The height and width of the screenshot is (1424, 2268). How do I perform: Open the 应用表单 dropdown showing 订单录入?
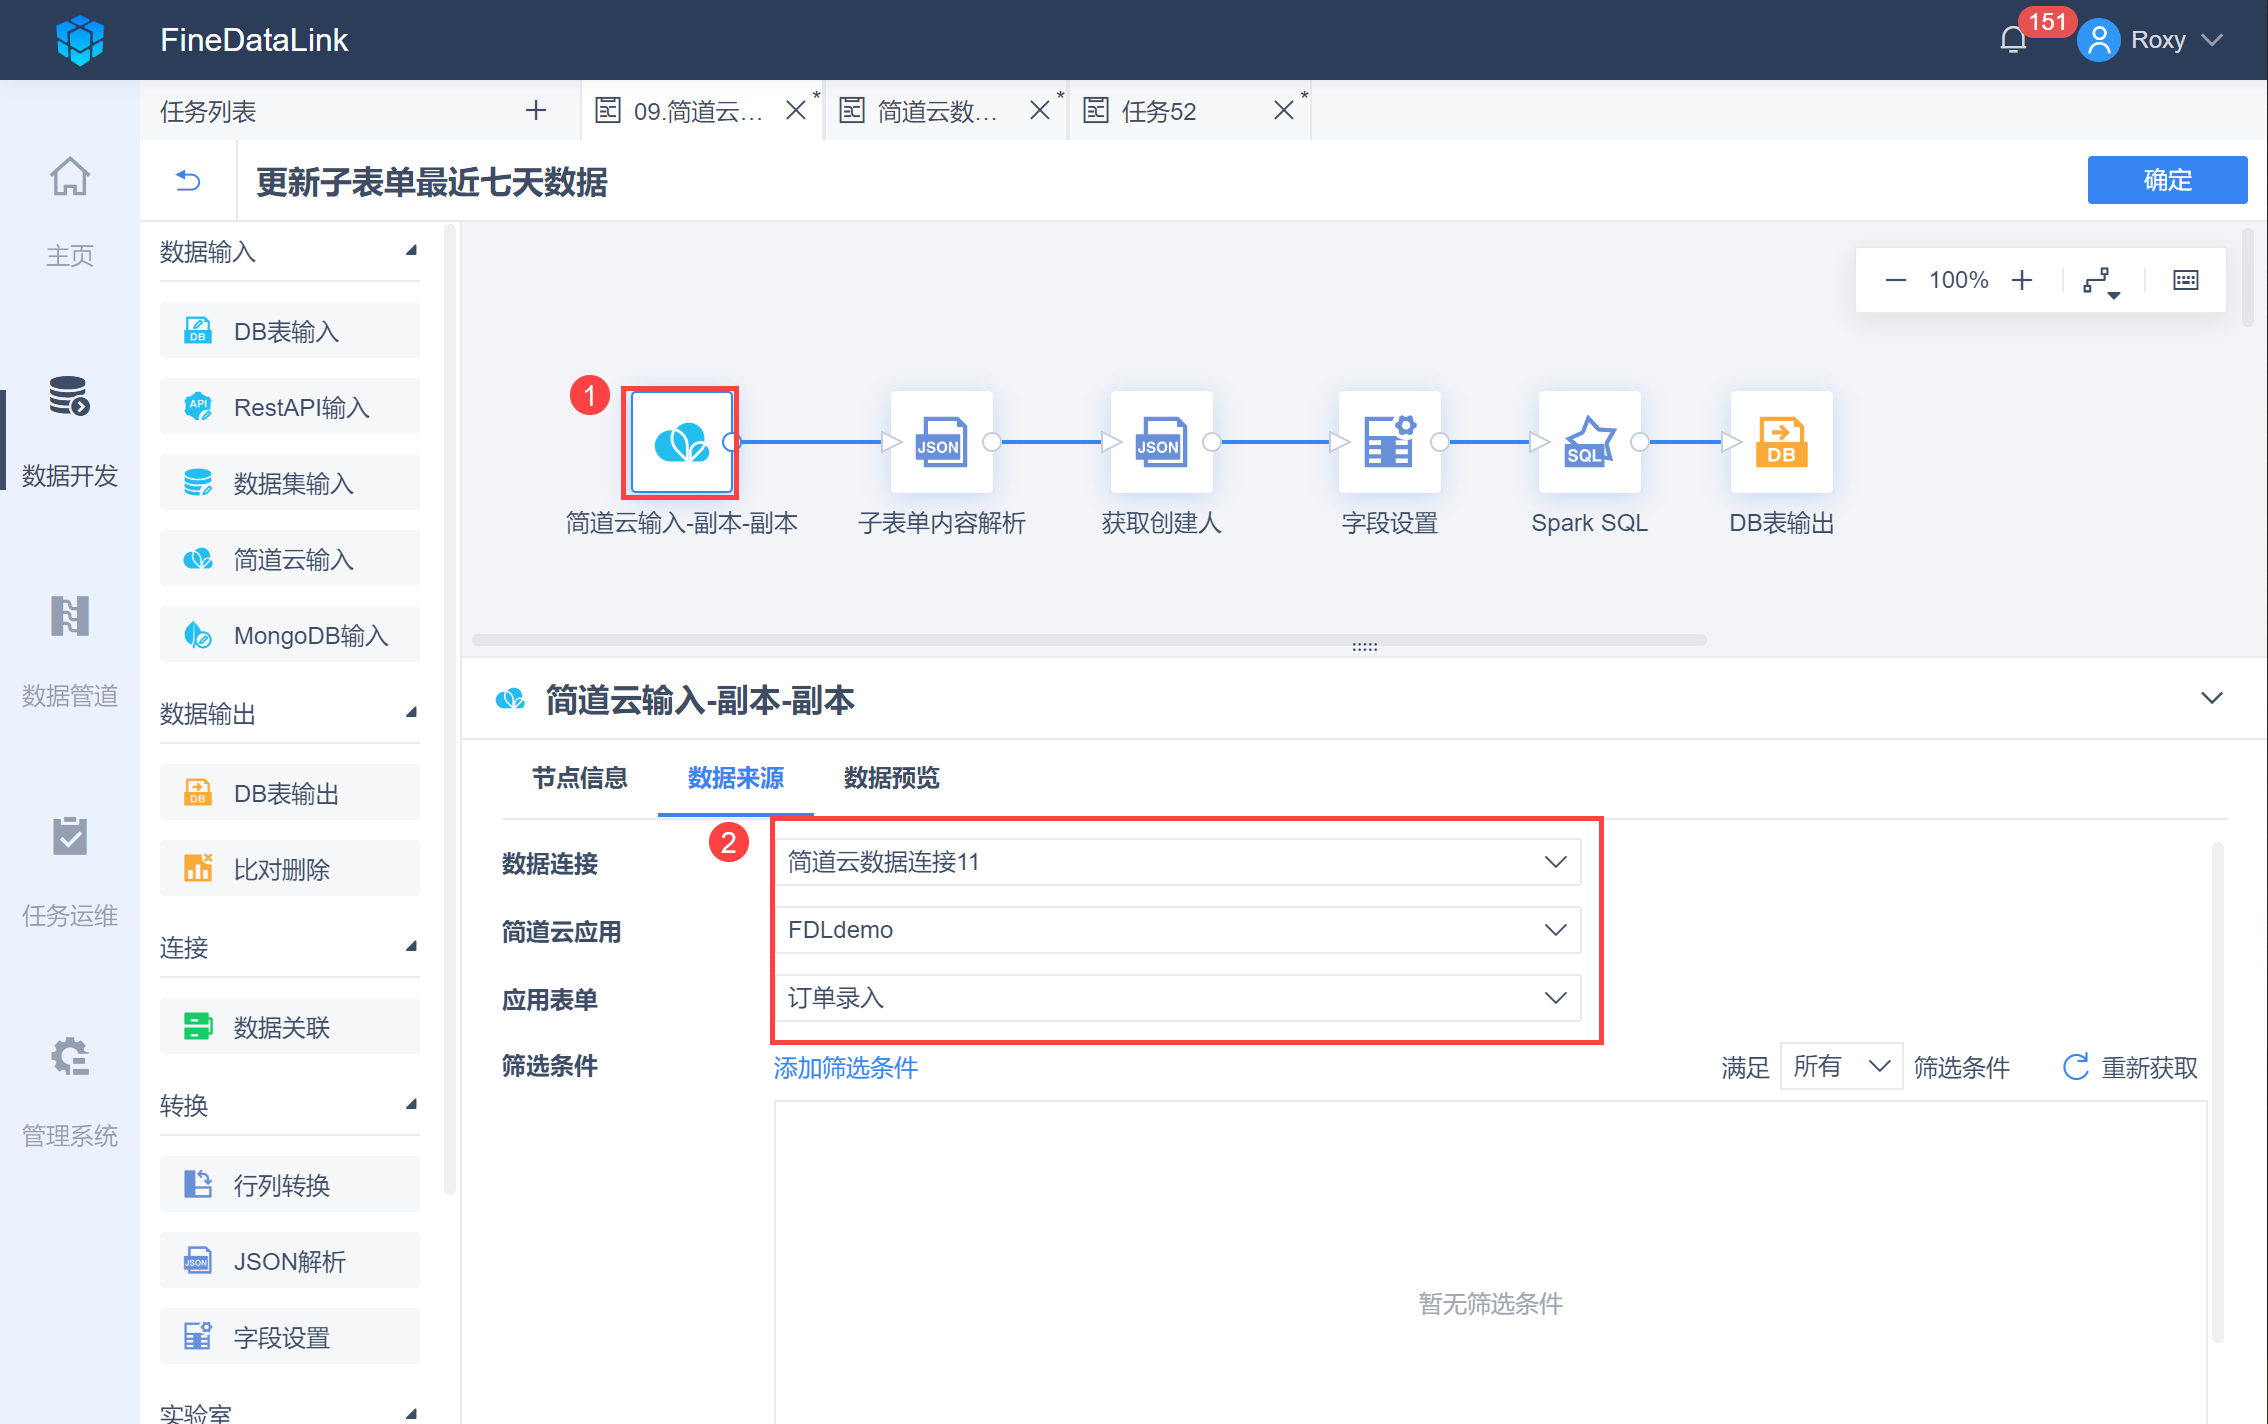[1177, 998]
